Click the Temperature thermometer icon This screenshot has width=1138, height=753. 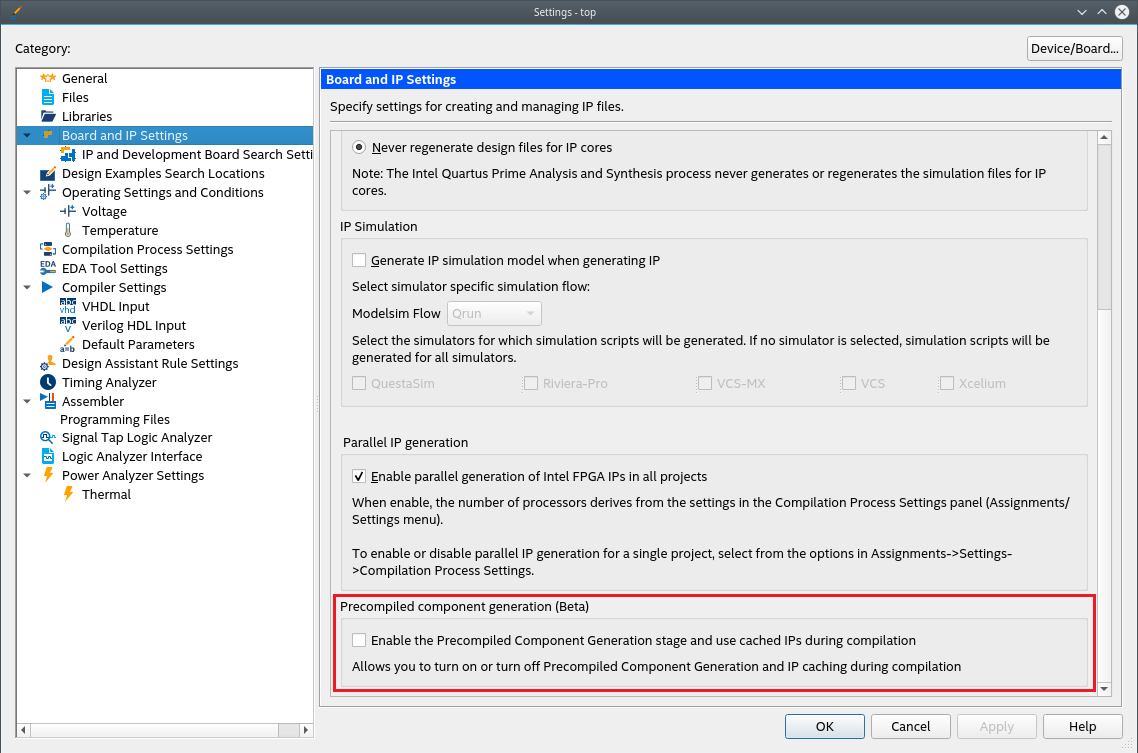pyautogui.click(x=67, y=230)
